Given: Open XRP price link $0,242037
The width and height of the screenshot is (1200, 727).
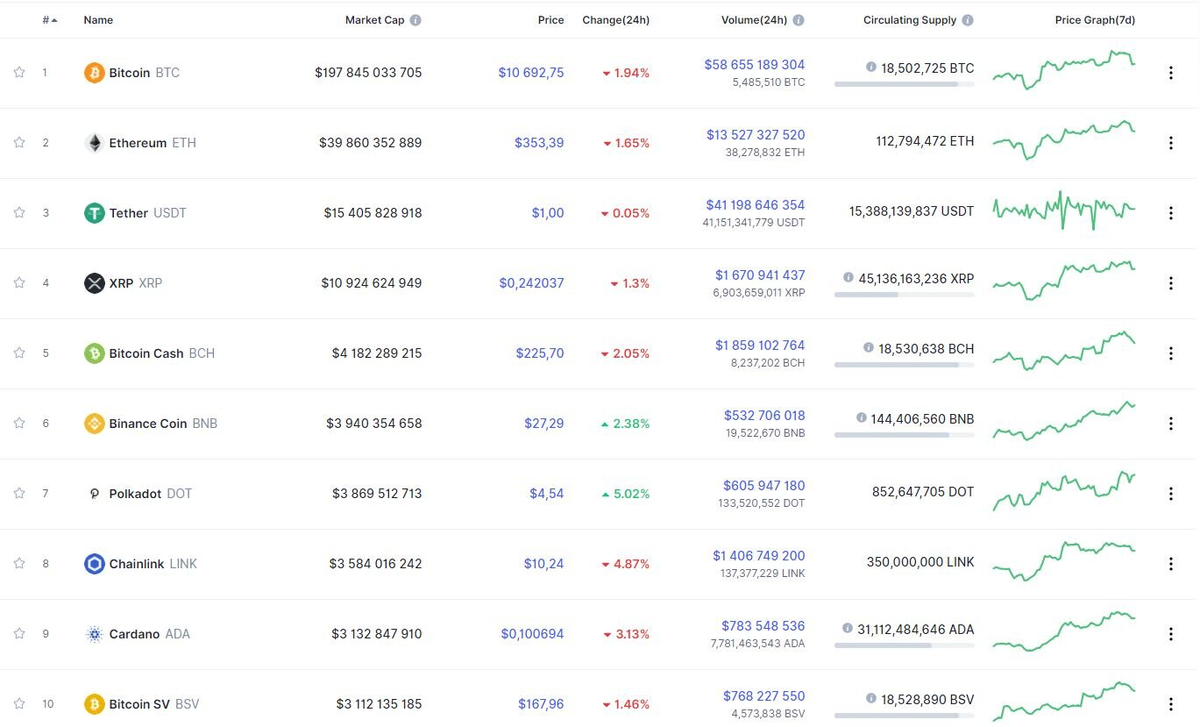Looking at the screenshot, I should [531, 283].
